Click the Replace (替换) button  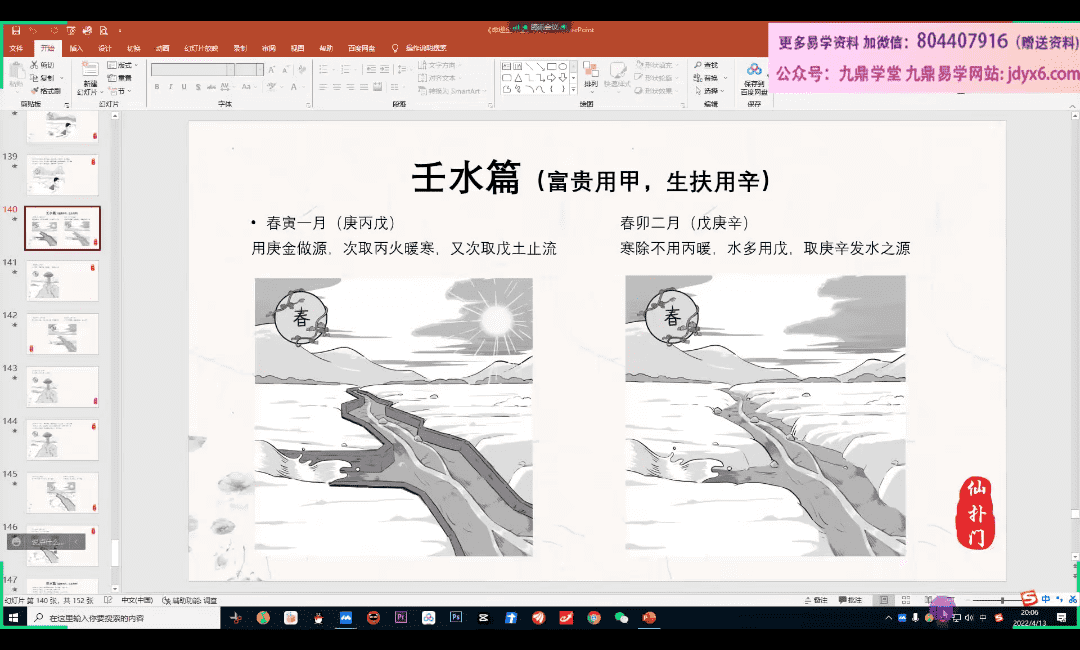(710, 78)
